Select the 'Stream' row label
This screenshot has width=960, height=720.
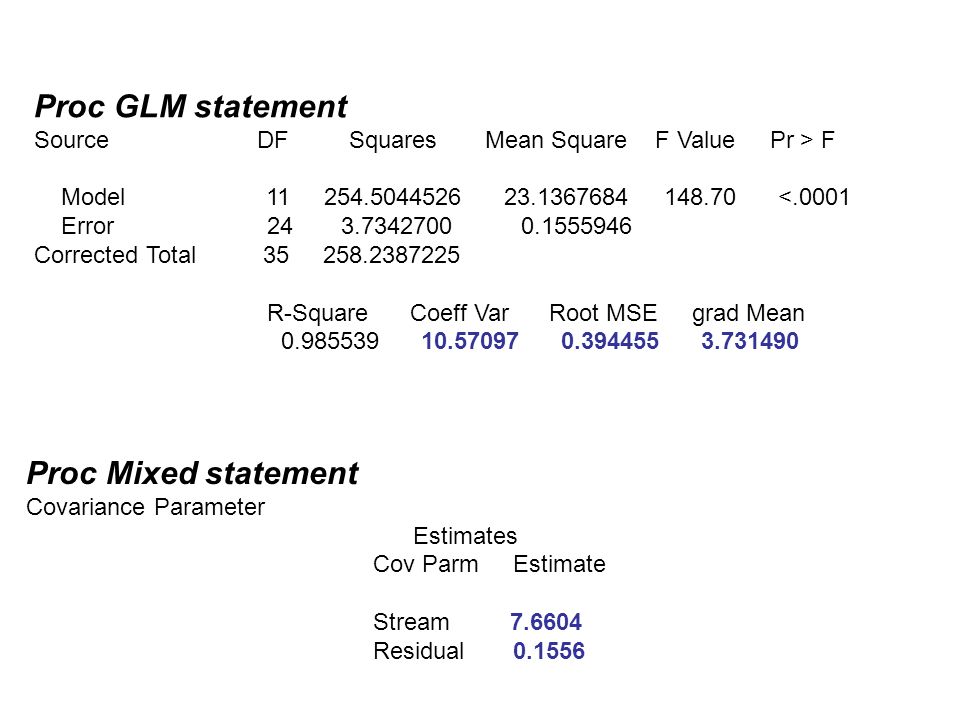point(411,622)
